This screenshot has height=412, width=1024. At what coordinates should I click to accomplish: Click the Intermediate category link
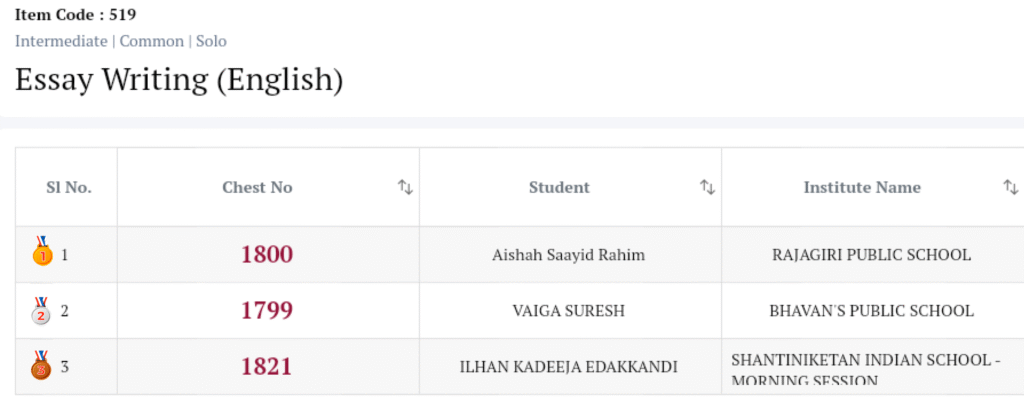[x=61, y=41]
